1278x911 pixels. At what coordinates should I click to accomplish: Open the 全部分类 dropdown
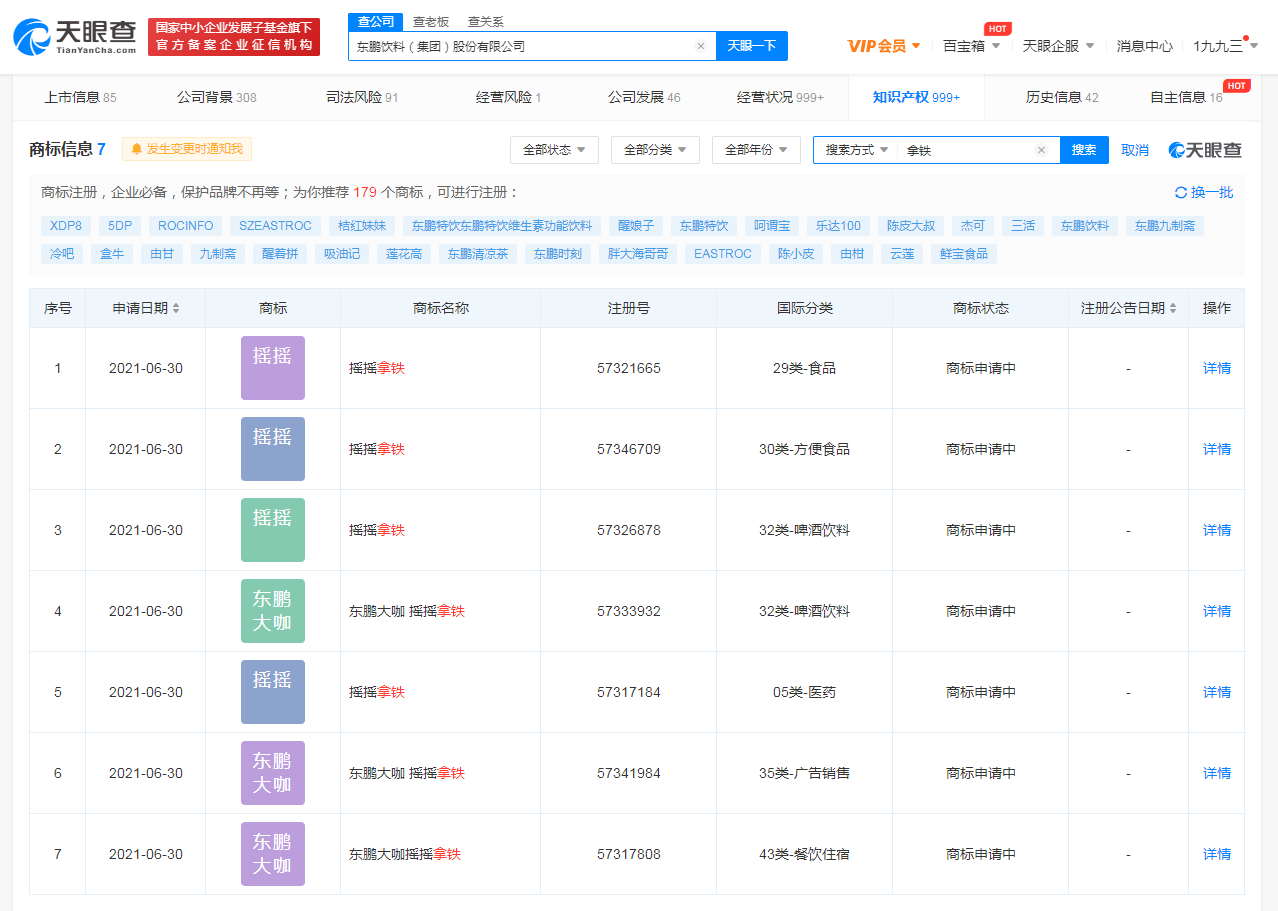coord(655,150)
